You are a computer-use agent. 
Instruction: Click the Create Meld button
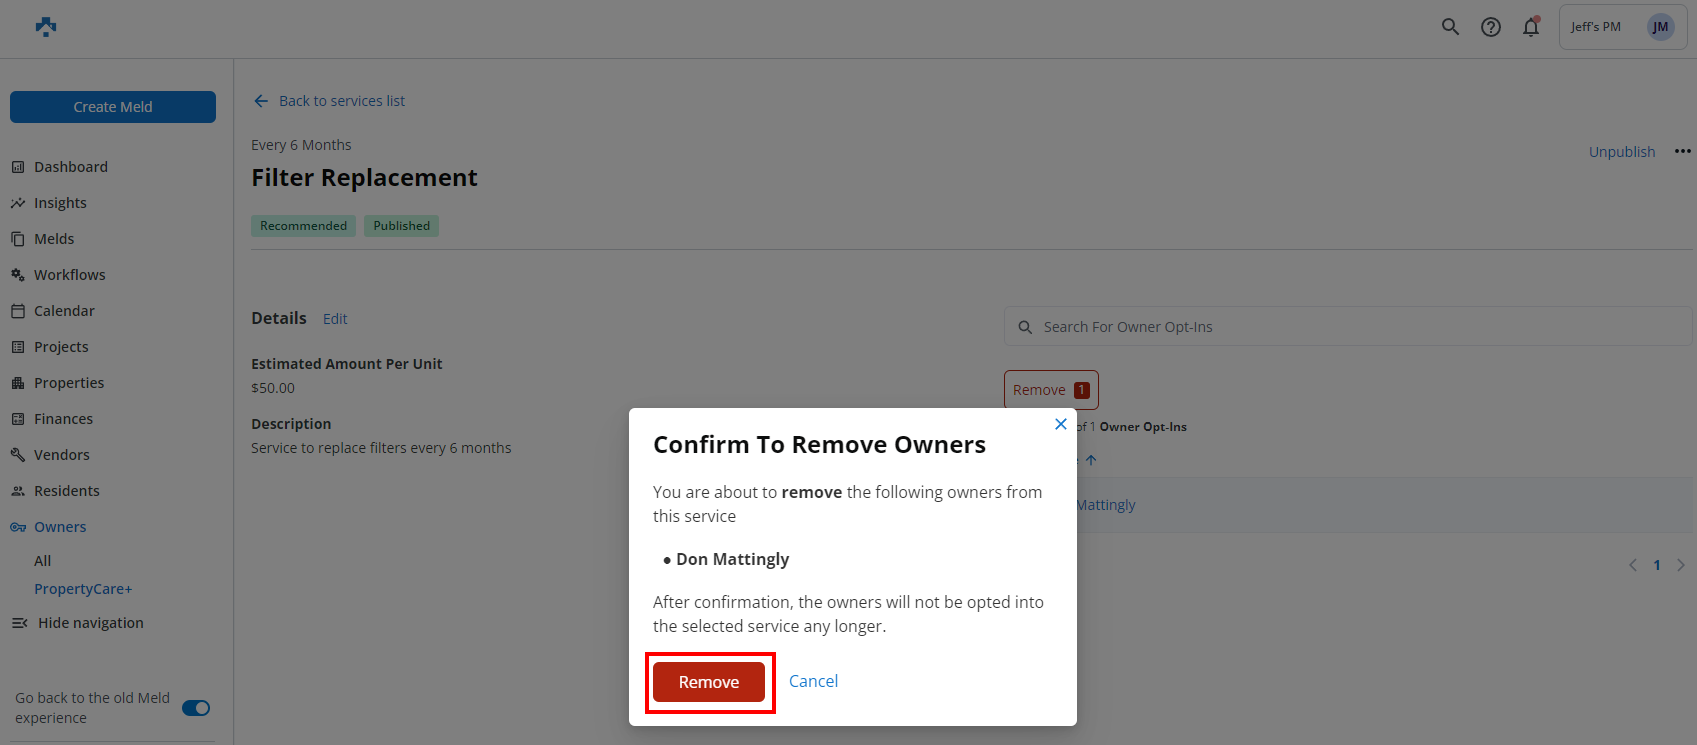point(113,107)
